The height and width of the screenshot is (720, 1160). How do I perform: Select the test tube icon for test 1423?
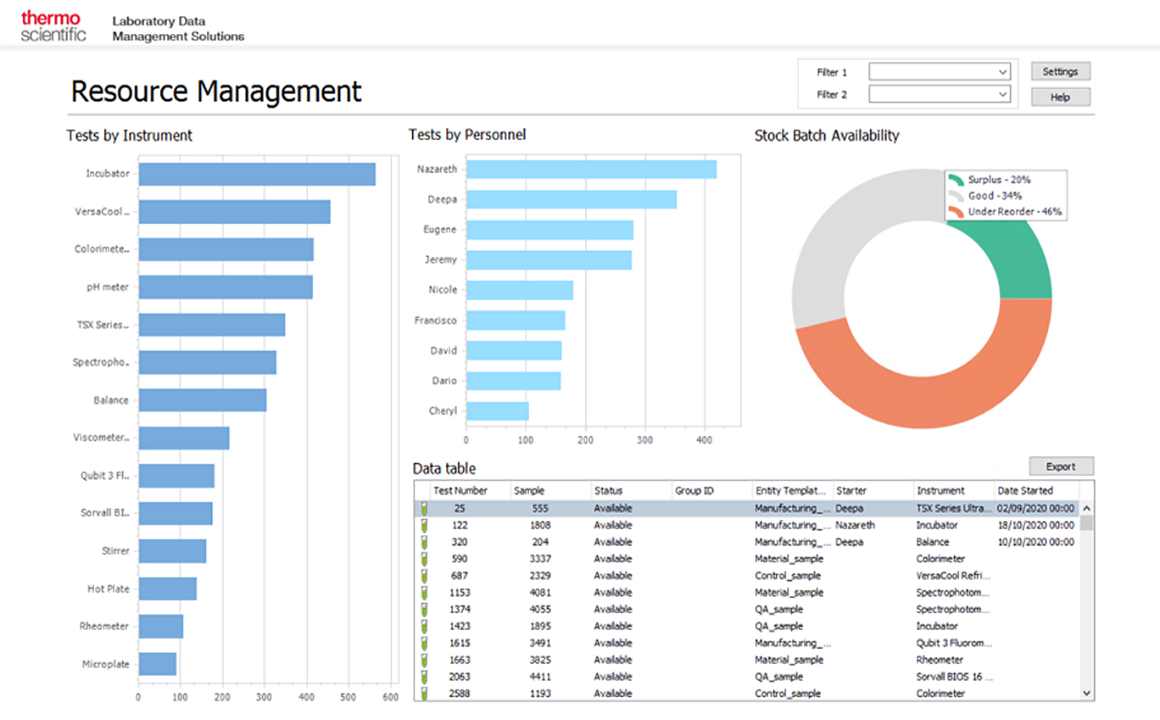(423, 626)
